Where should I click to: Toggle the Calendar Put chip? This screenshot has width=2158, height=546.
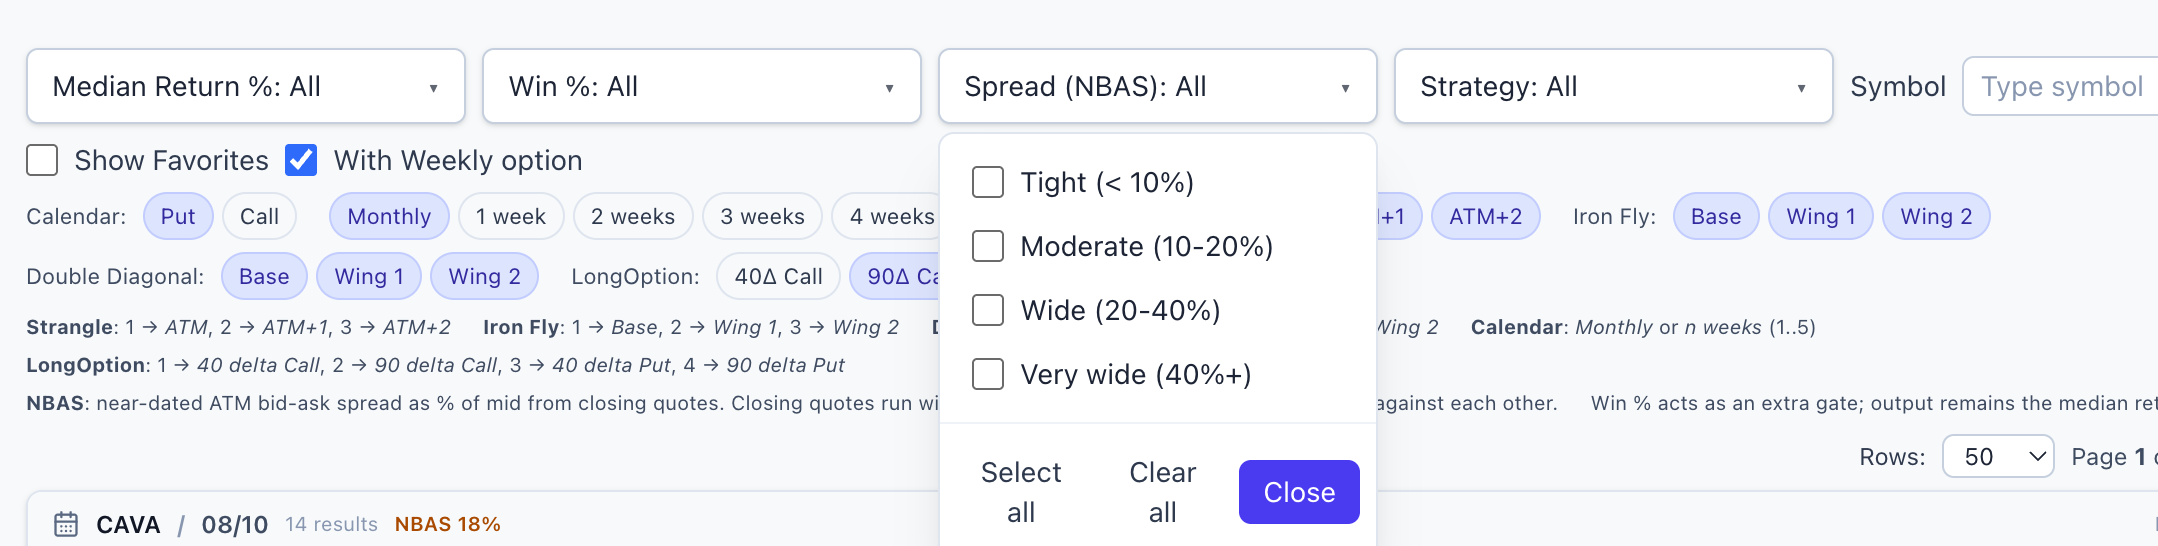[178, 216]
